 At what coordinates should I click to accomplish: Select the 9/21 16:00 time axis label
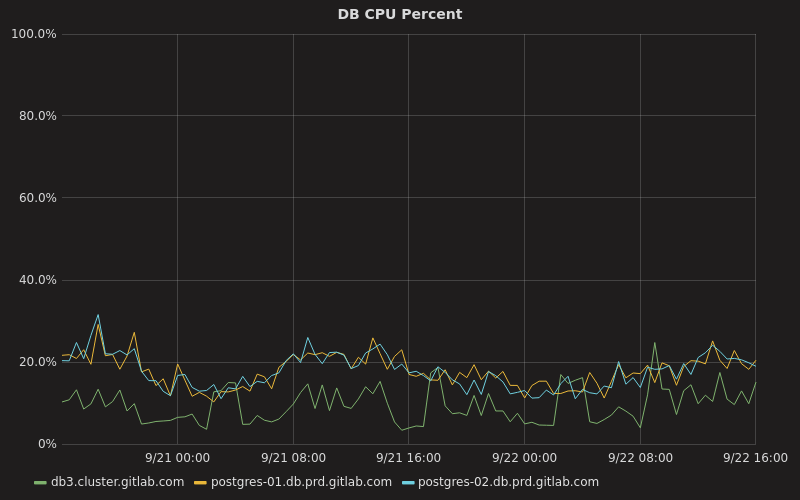(408, 458)
